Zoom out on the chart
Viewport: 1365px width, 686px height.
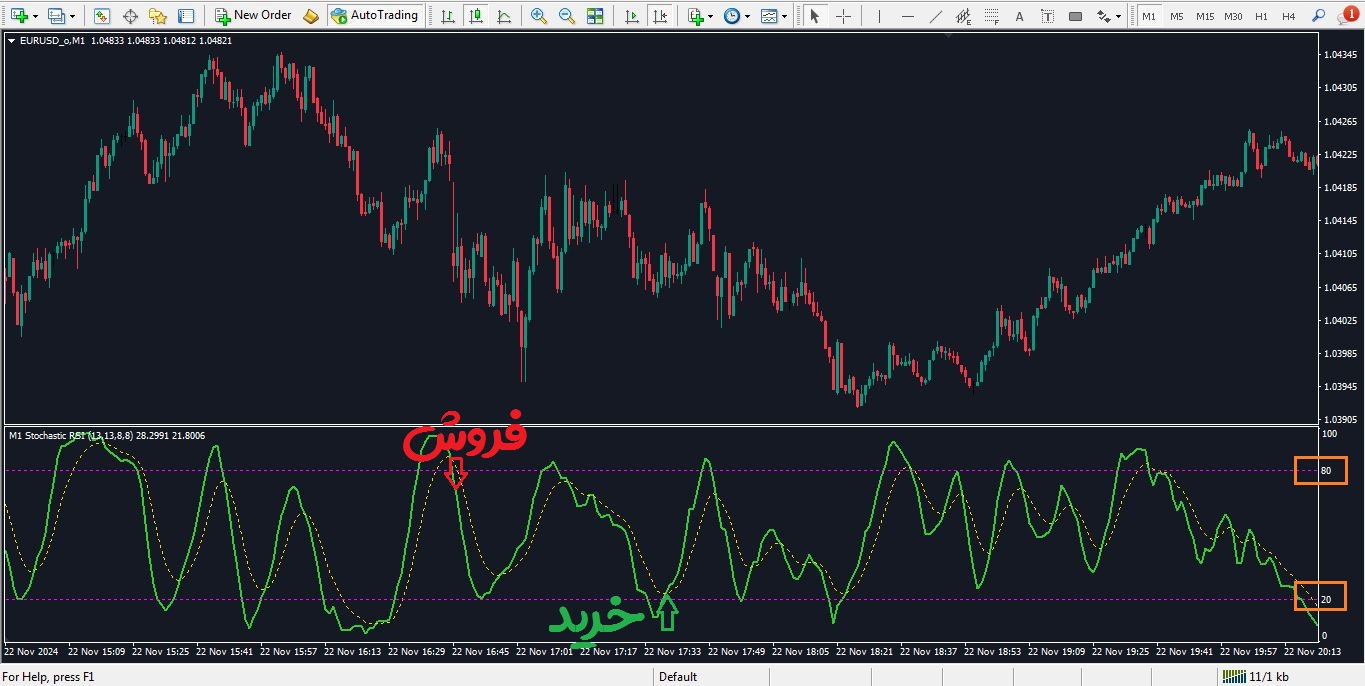[567, 16]
